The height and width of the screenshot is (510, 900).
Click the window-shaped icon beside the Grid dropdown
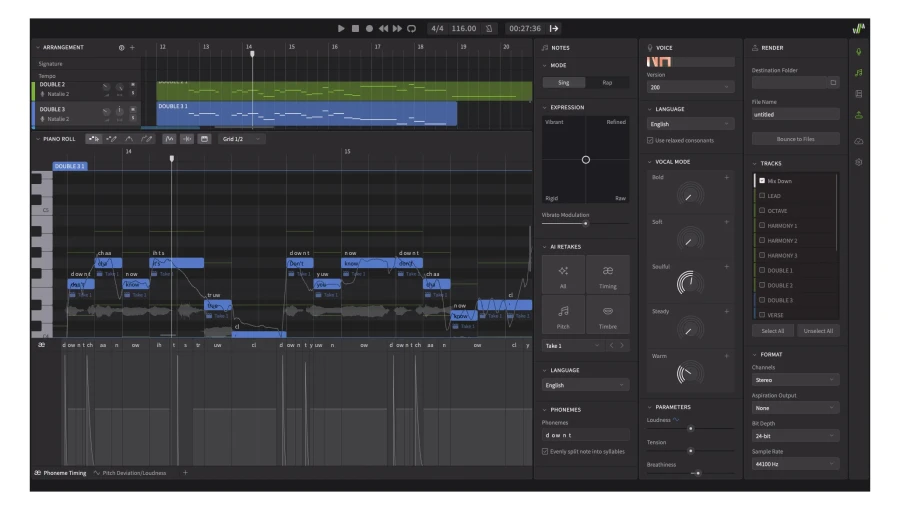point(204,139)
